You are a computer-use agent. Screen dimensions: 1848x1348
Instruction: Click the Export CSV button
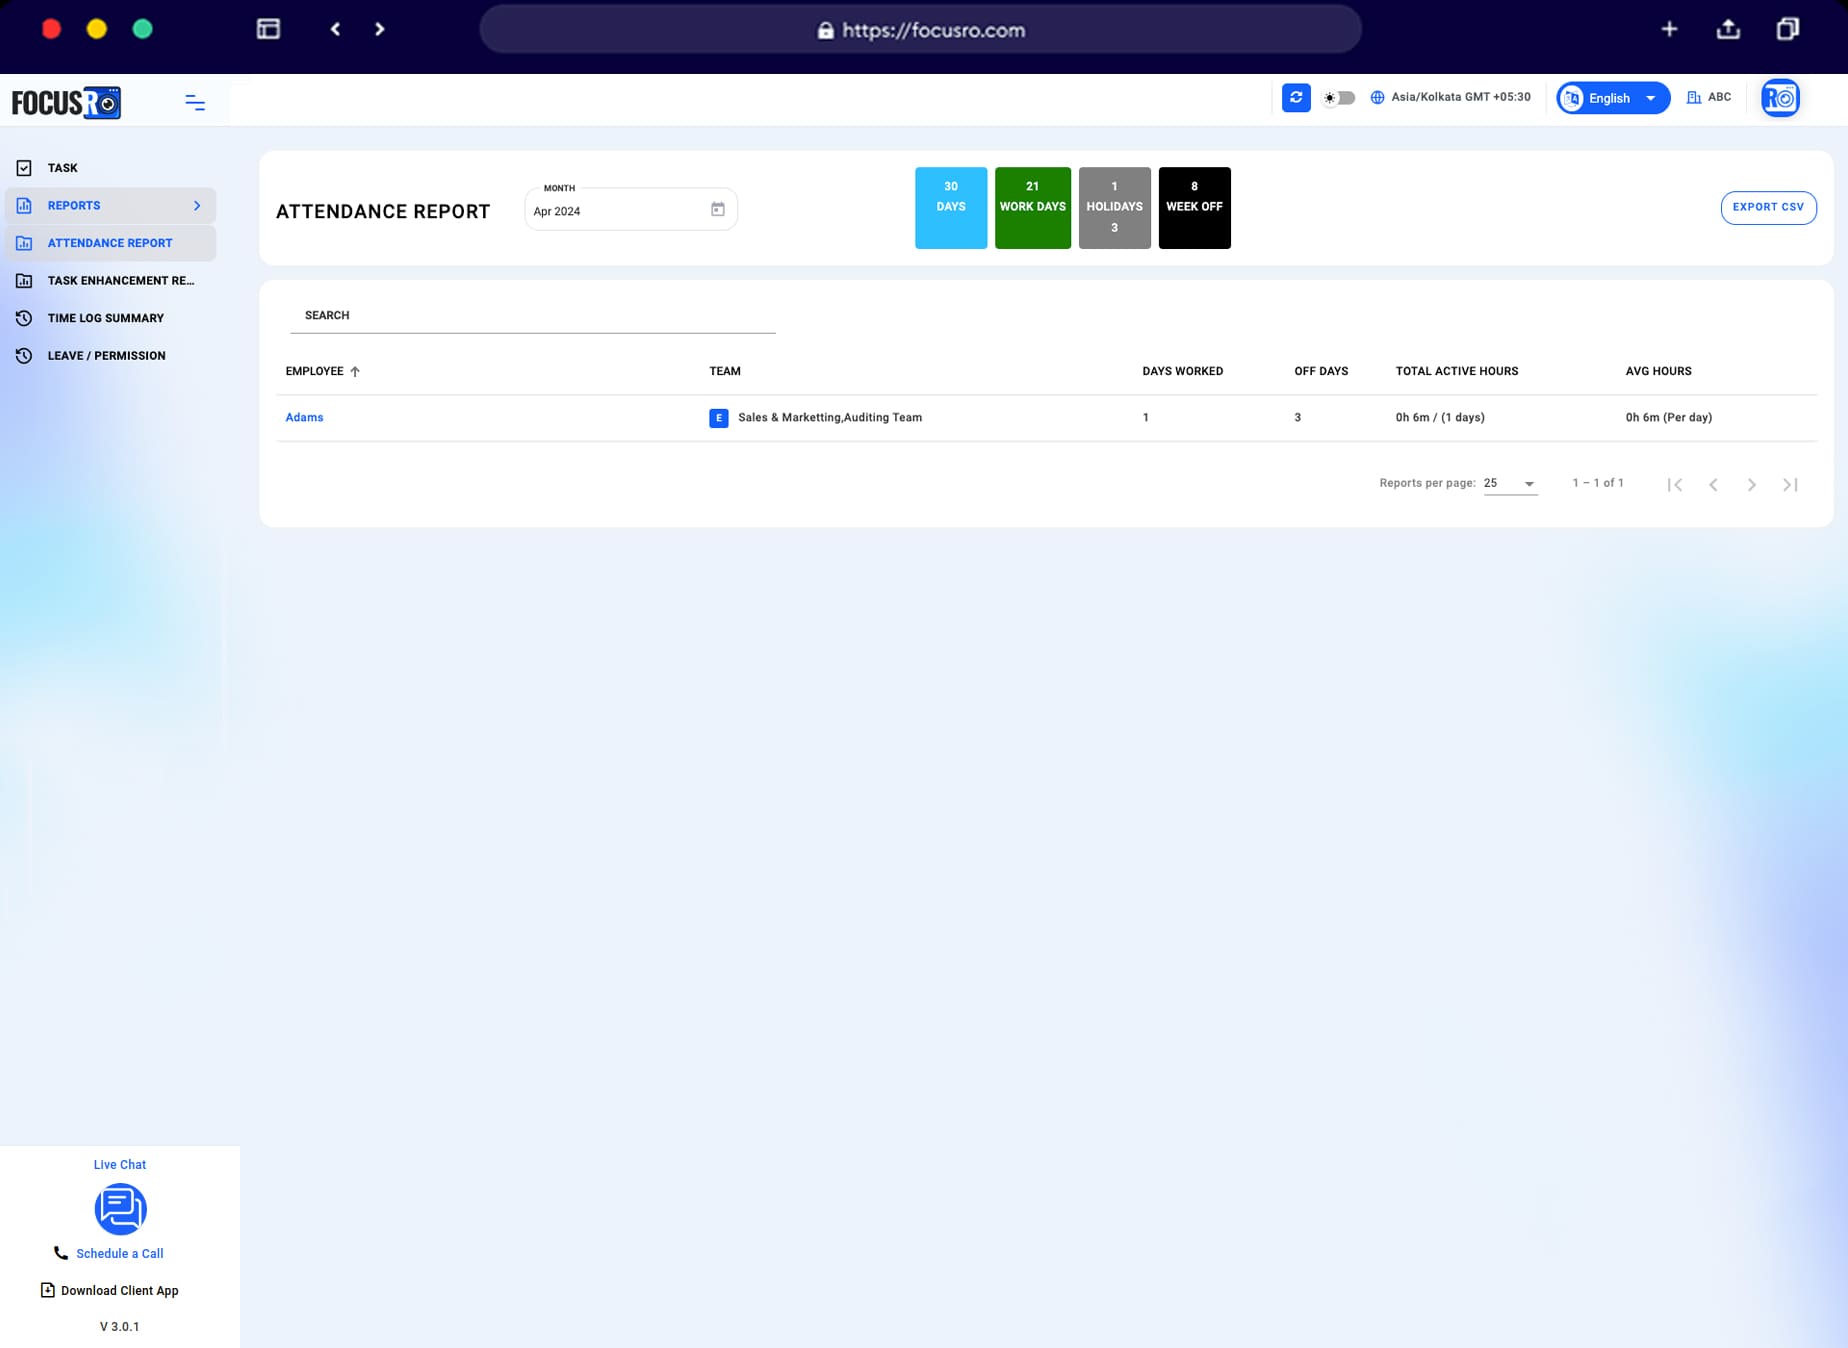pyautogui.click(x=1768, y=207)
